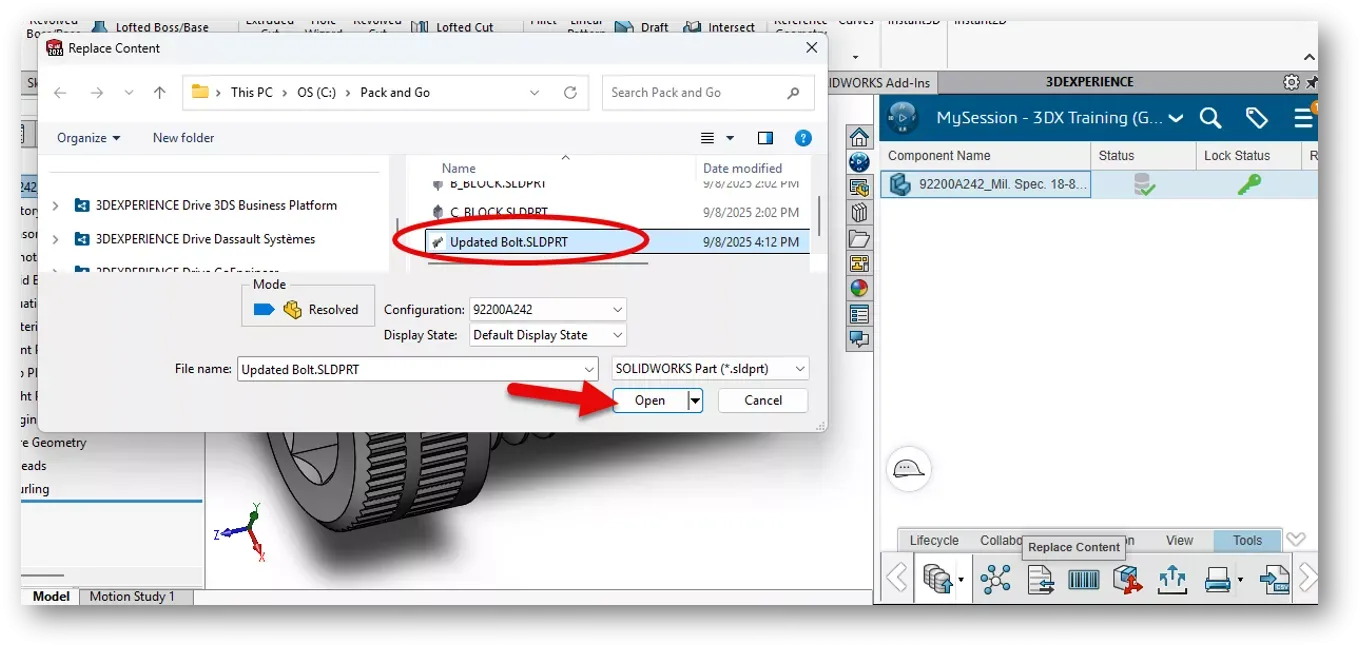The width and height of the screenshot is (1360, 647).
Task: Select the 3DEXPERIENCE compass tab in task pane
Action: click(x=859, y=162)
